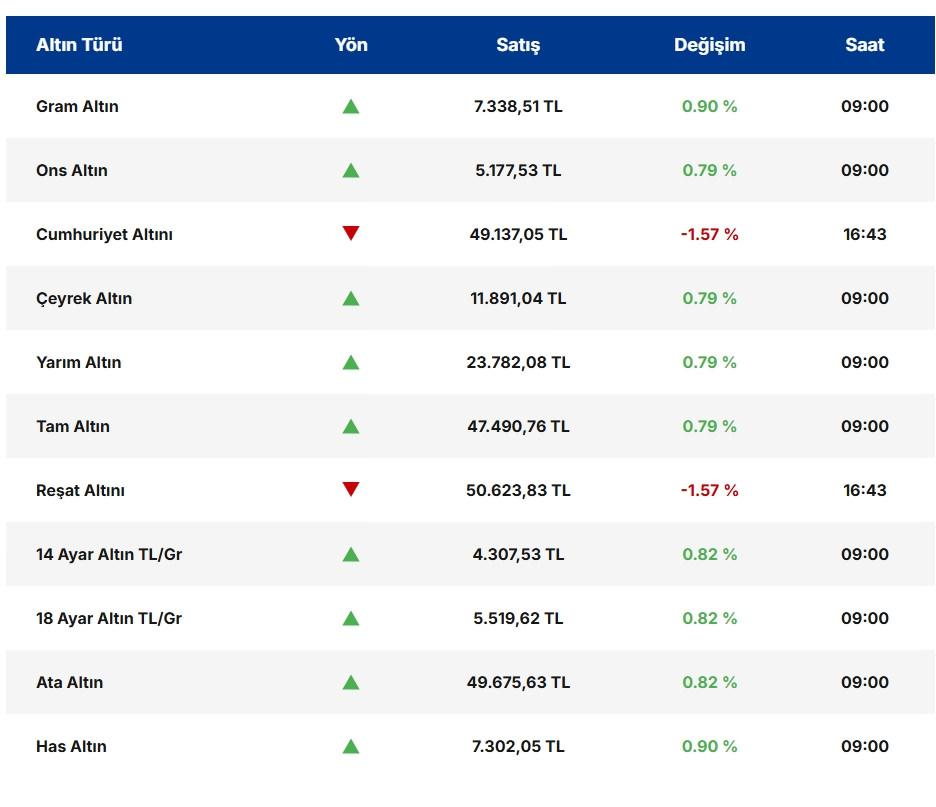Click the Altın Türü column header
Screen dimensions: 936x807
[79, 45]
